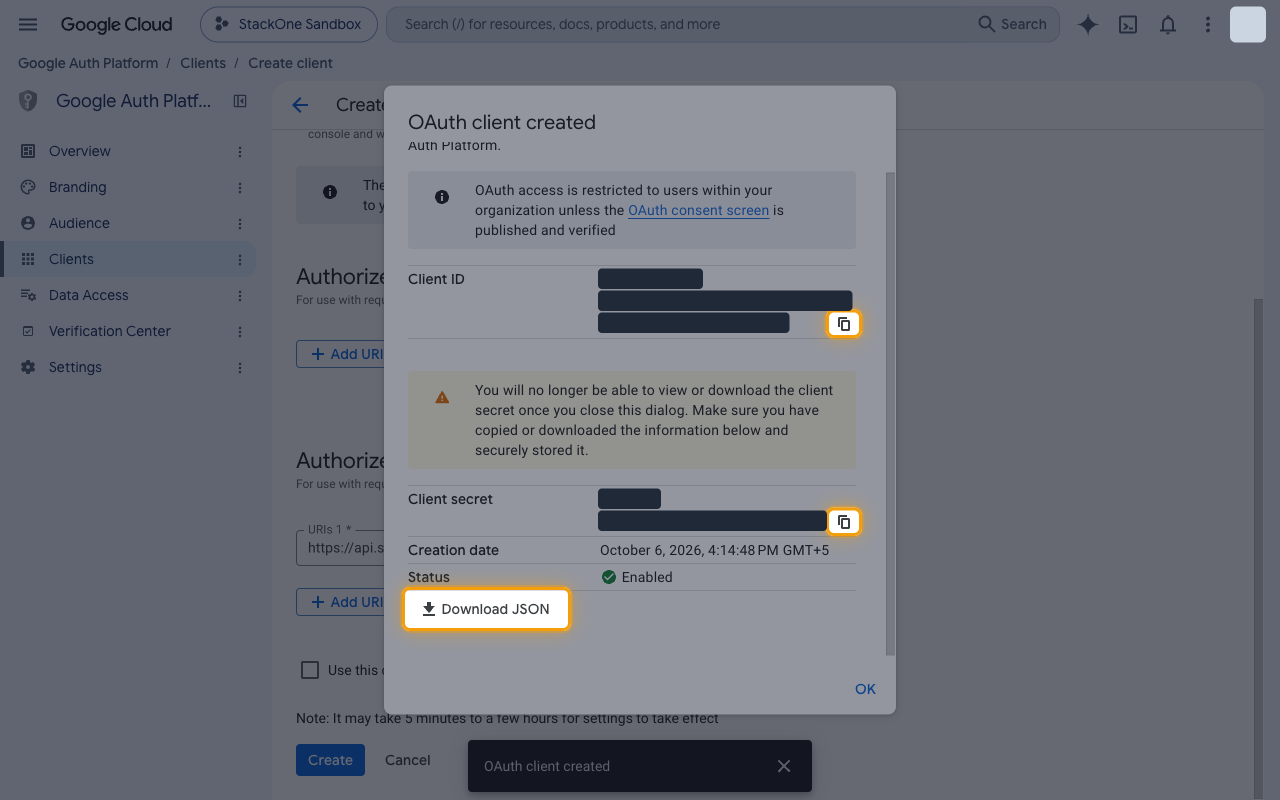1280x800 pixels.
Task: Open the Clients section
Action: point(128,259)
